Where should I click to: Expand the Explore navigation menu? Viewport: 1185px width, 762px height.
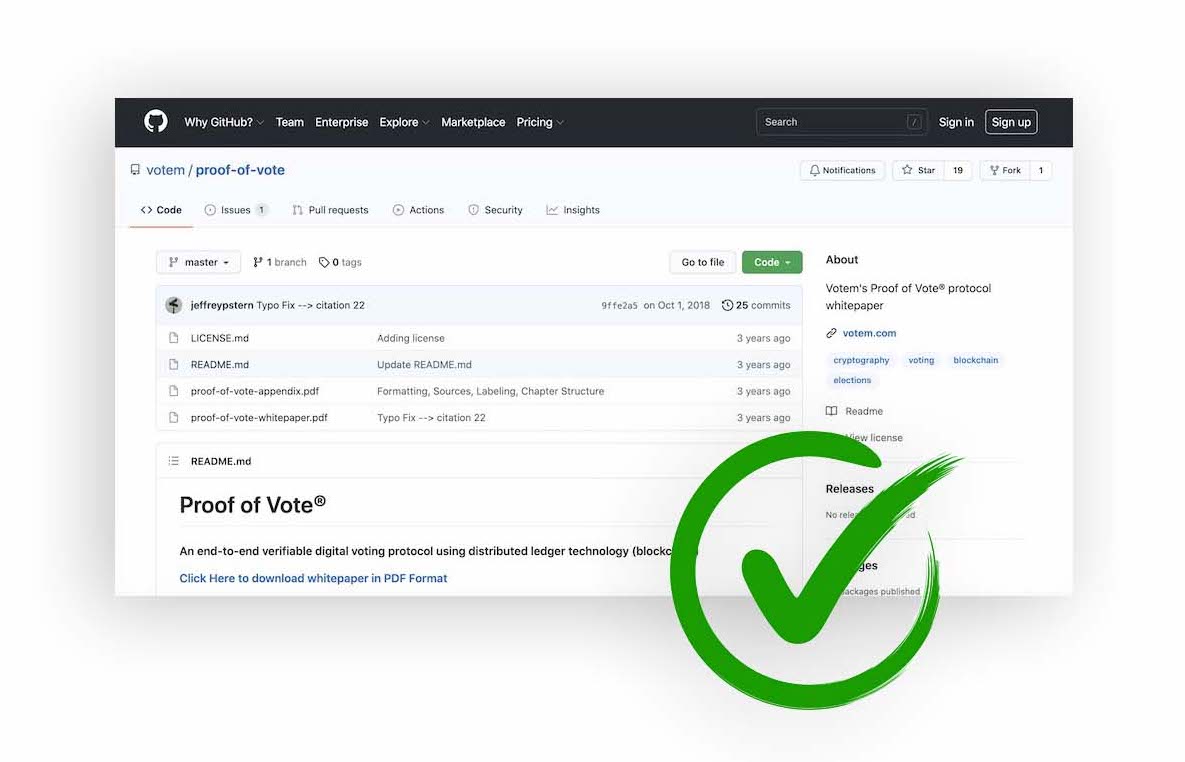[x=404, y=122]
